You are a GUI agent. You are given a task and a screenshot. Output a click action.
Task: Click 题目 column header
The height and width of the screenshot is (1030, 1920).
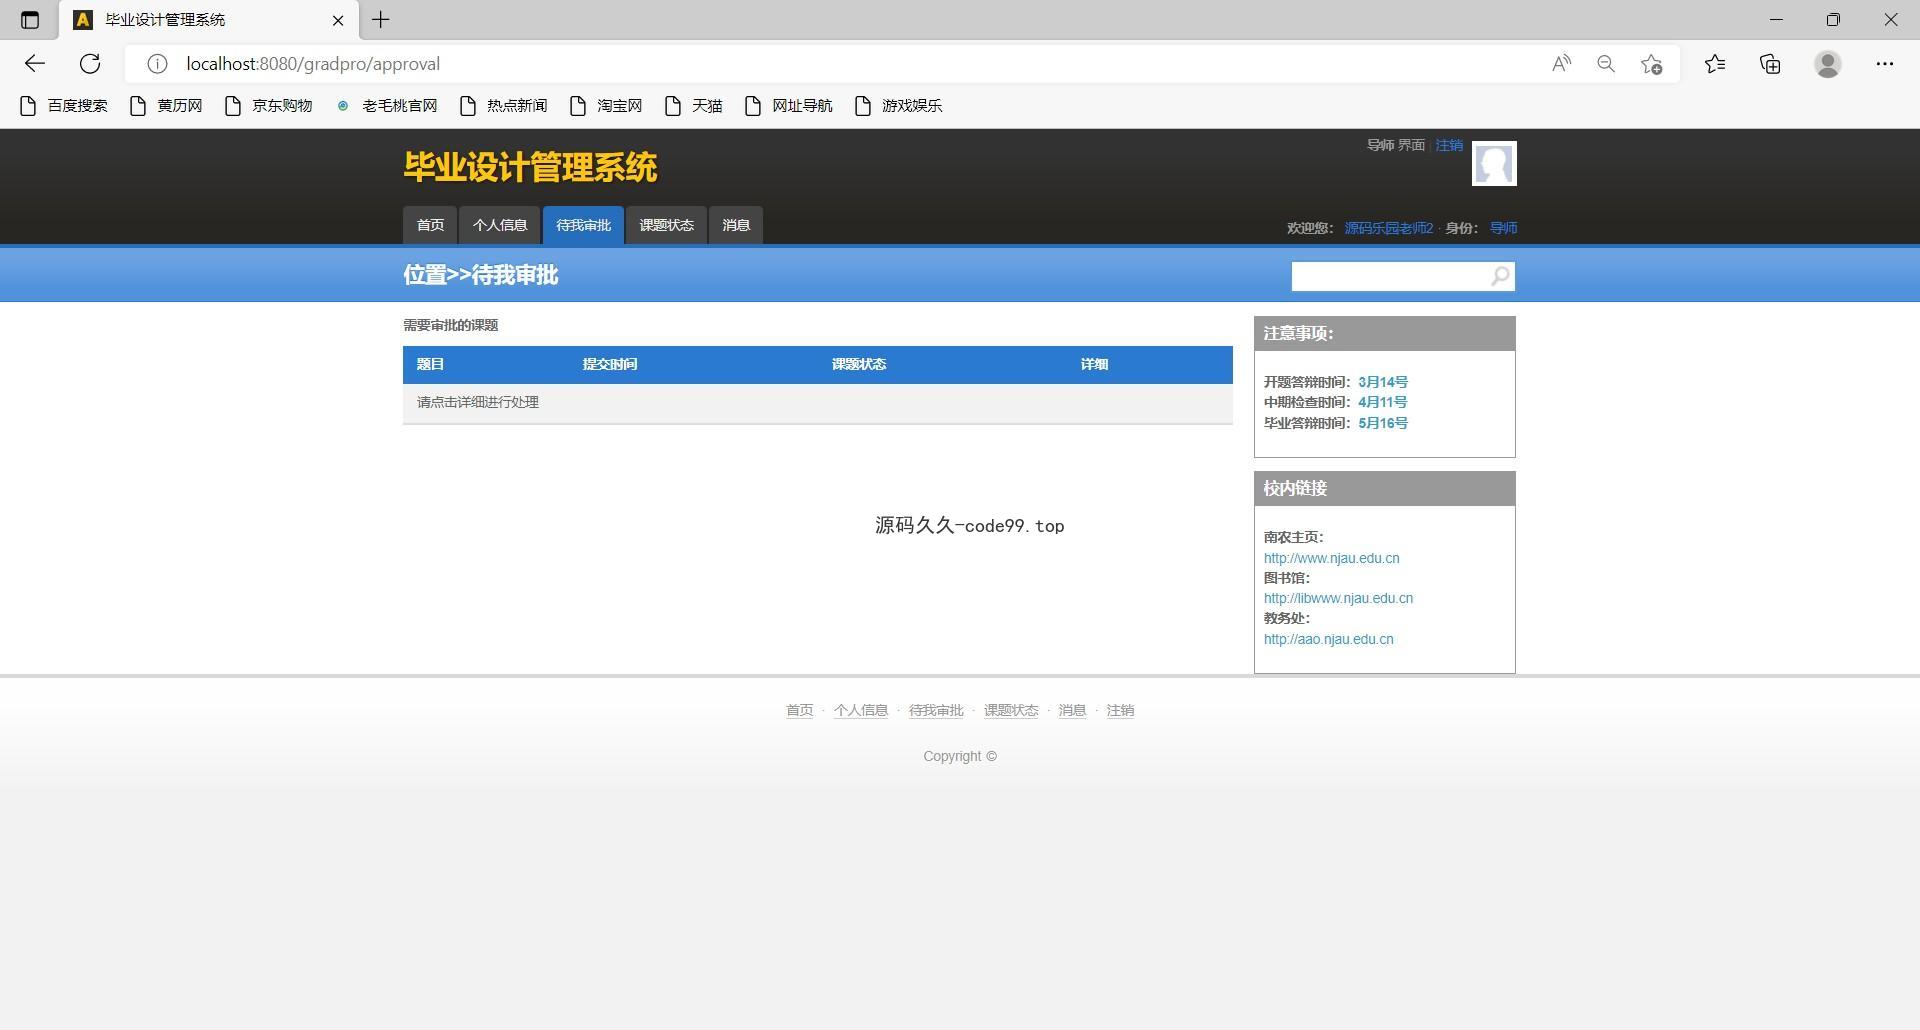[x=430, y=364]
